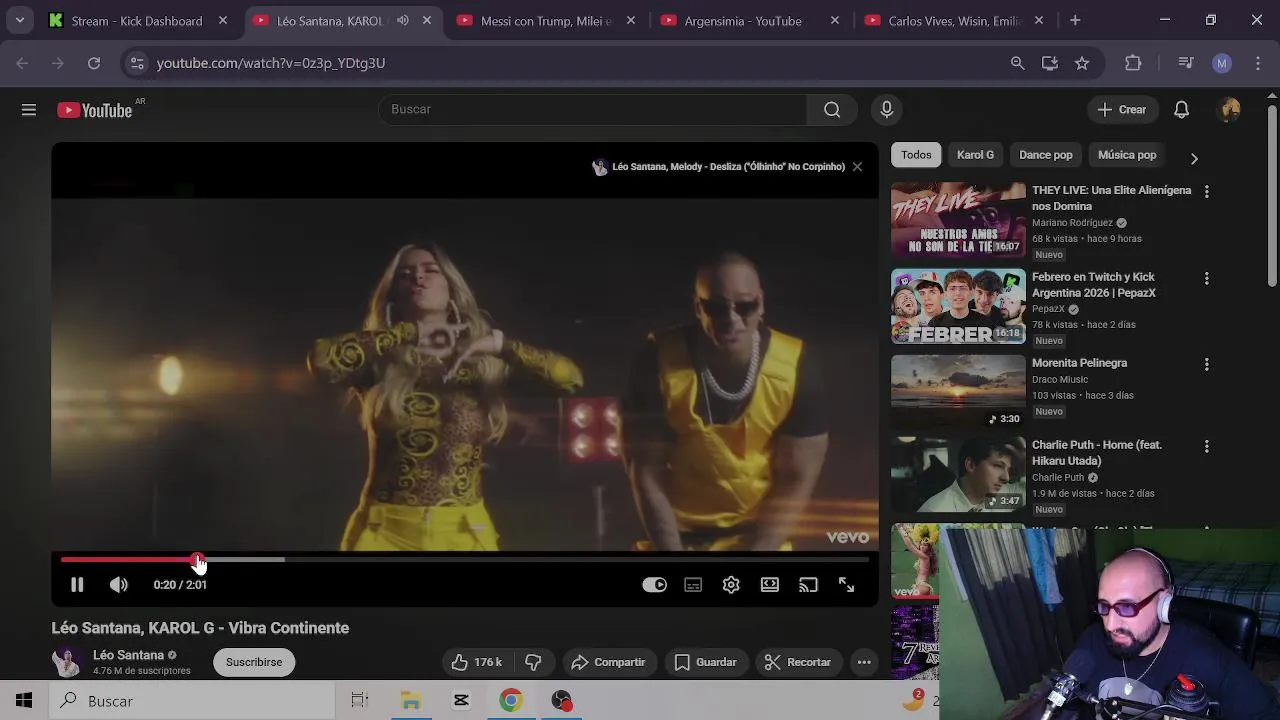Cast the video to a device
Screen dimensions: 1280x720
[x=808, y=585]
